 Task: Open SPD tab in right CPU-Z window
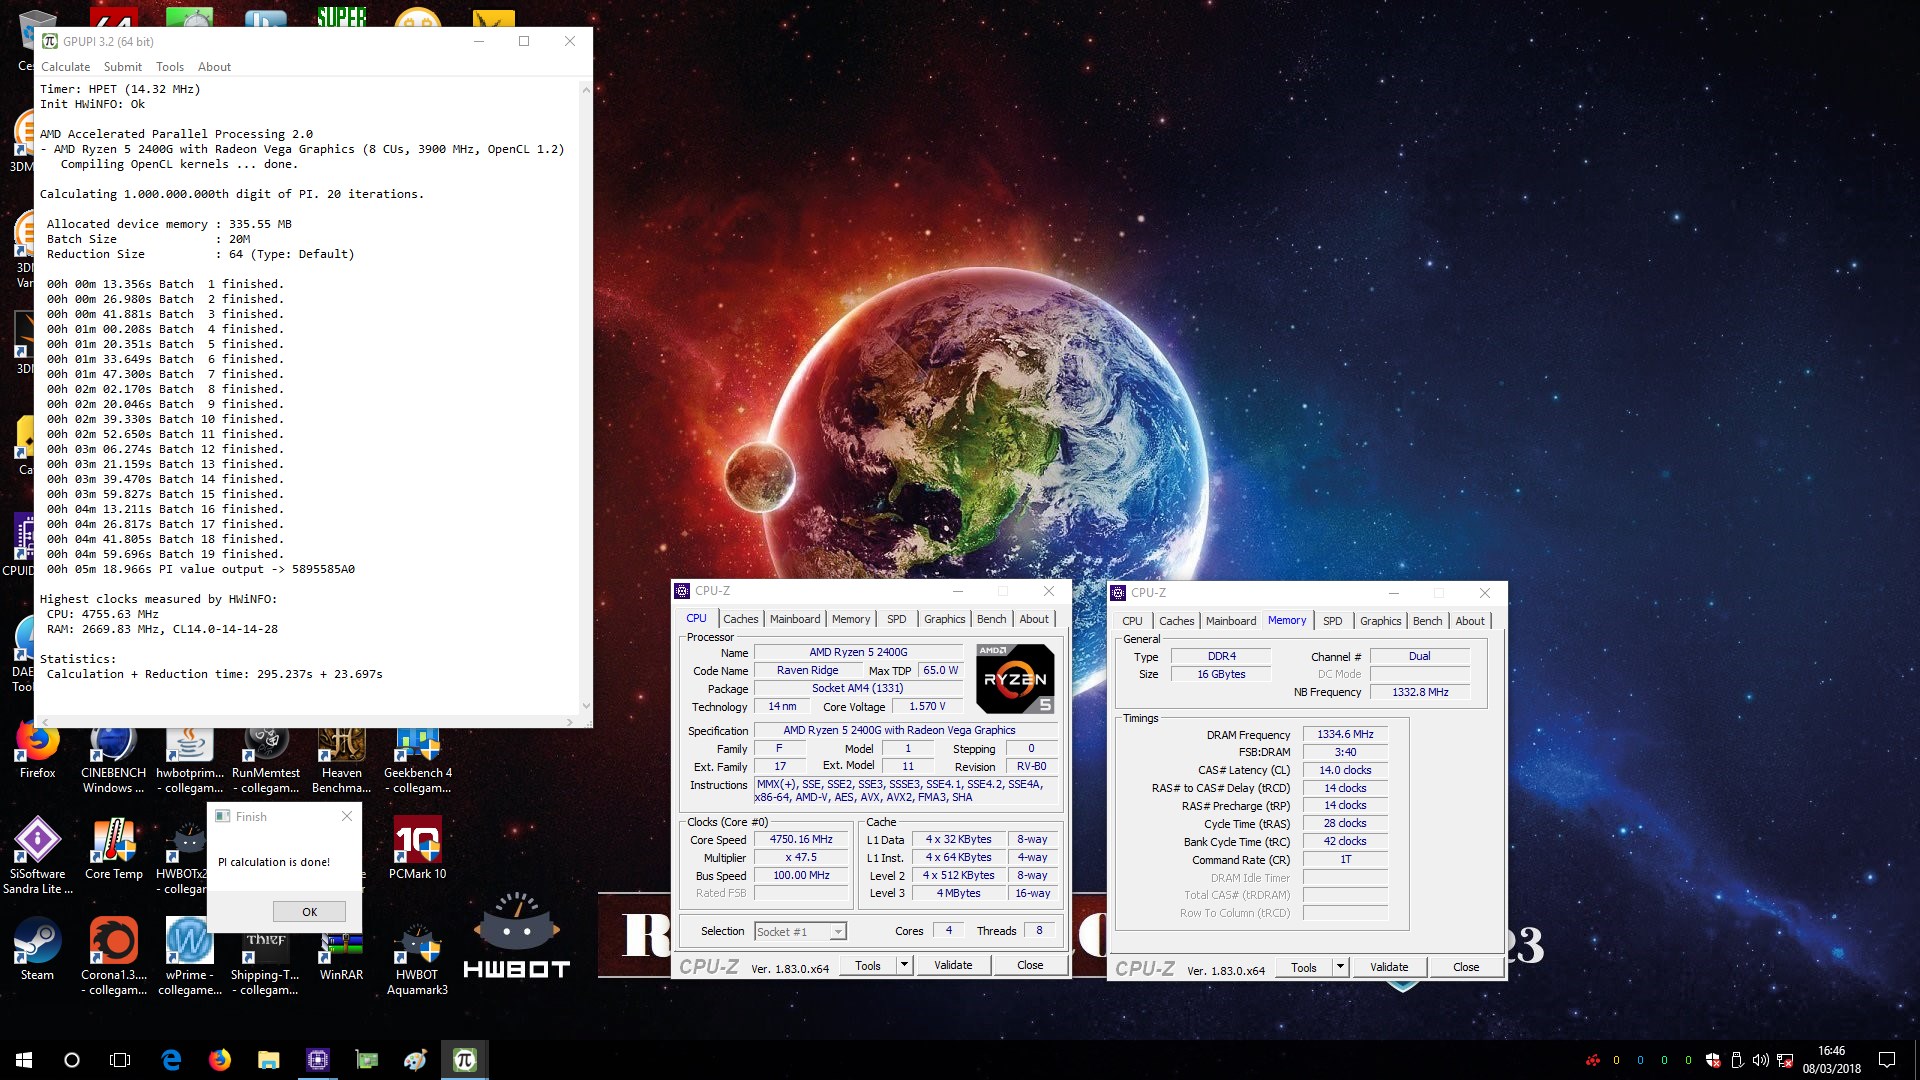(x=1333, y=621)
